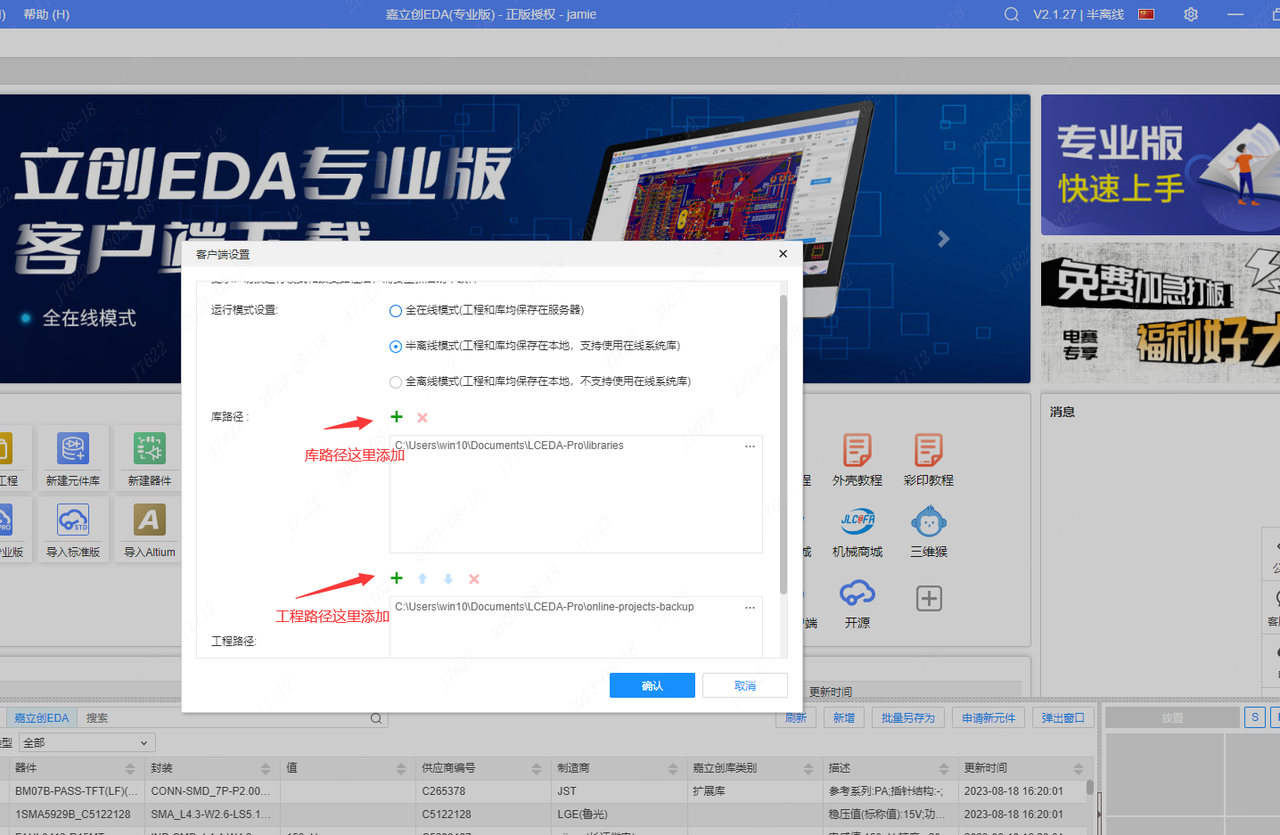The image size is (1280, 835).
Task: Sort by 更新时间 column arrows
Action: 1079,768
